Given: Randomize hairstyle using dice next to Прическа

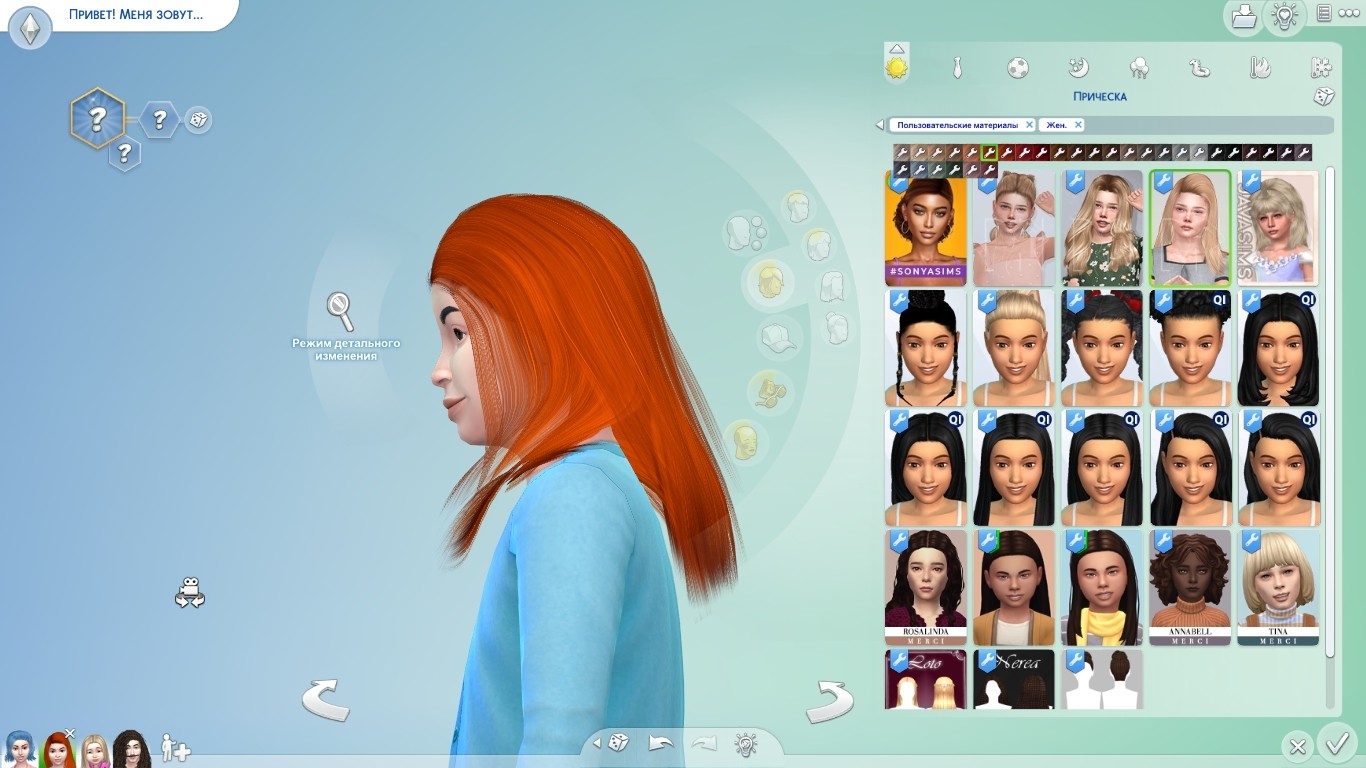Looking at the screenshot, I should (x=1323, y=97).
